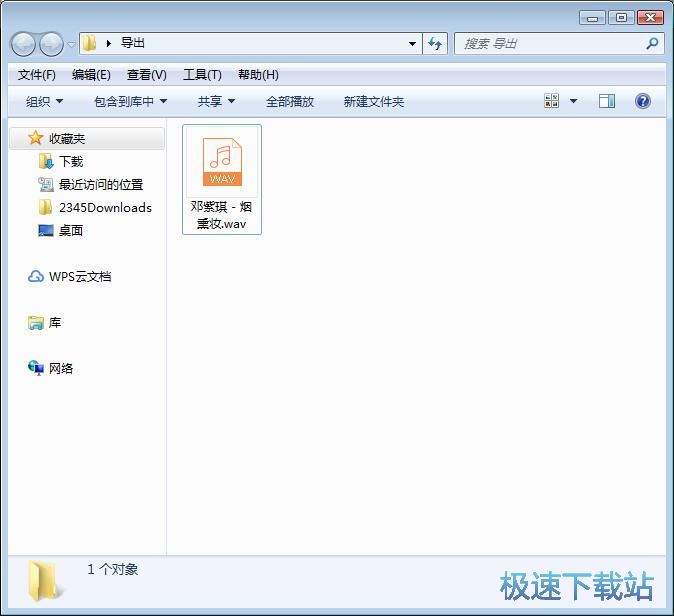Open the view options dropdown arrow
This screenshot has width=674, height=616.
(573, 101)
